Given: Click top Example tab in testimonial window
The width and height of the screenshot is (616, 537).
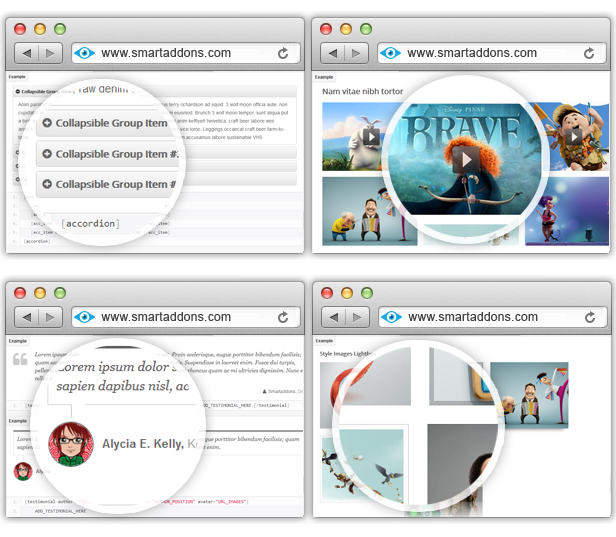Looking at the screenshot, I should pyautogui.click(x=18, y=341).
